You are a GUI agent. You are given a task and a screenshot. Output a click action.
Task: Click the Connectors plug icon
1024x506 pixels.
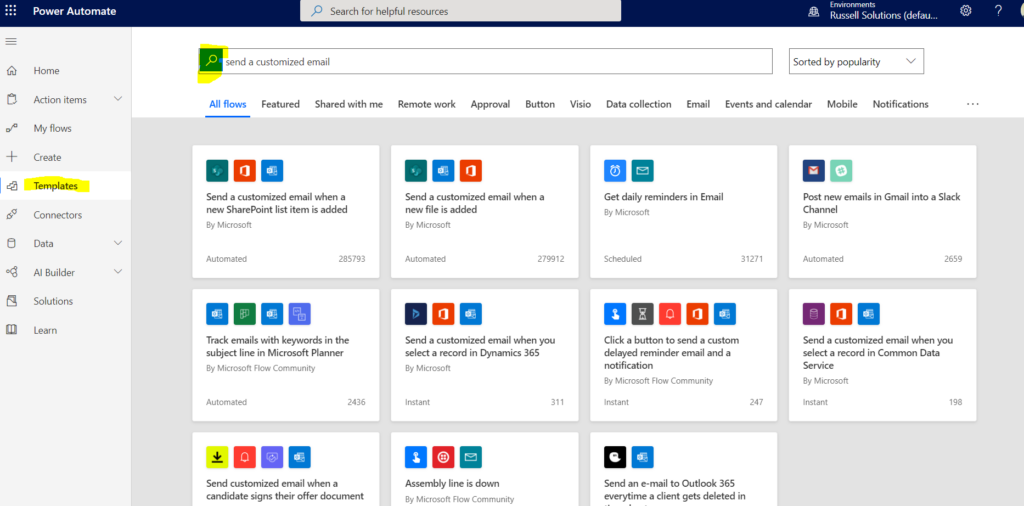[x=11, y=215]
